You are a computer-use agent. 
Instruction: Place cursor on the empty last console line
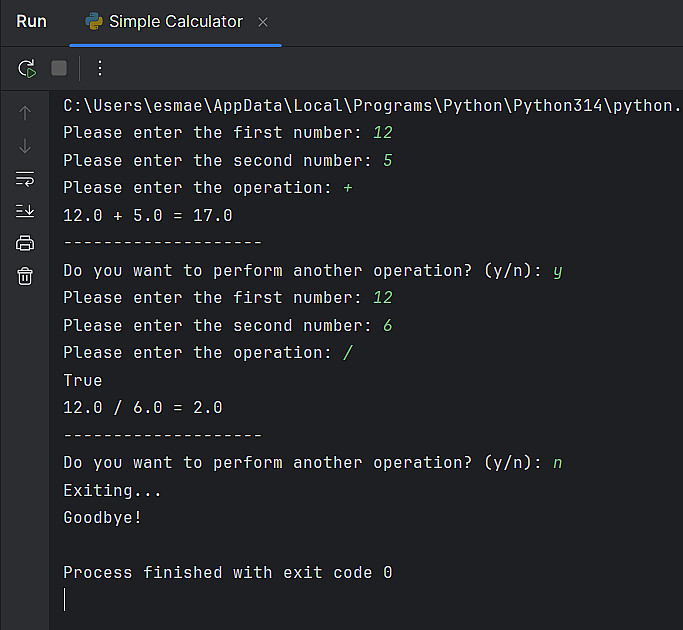(x=66, y=600)
